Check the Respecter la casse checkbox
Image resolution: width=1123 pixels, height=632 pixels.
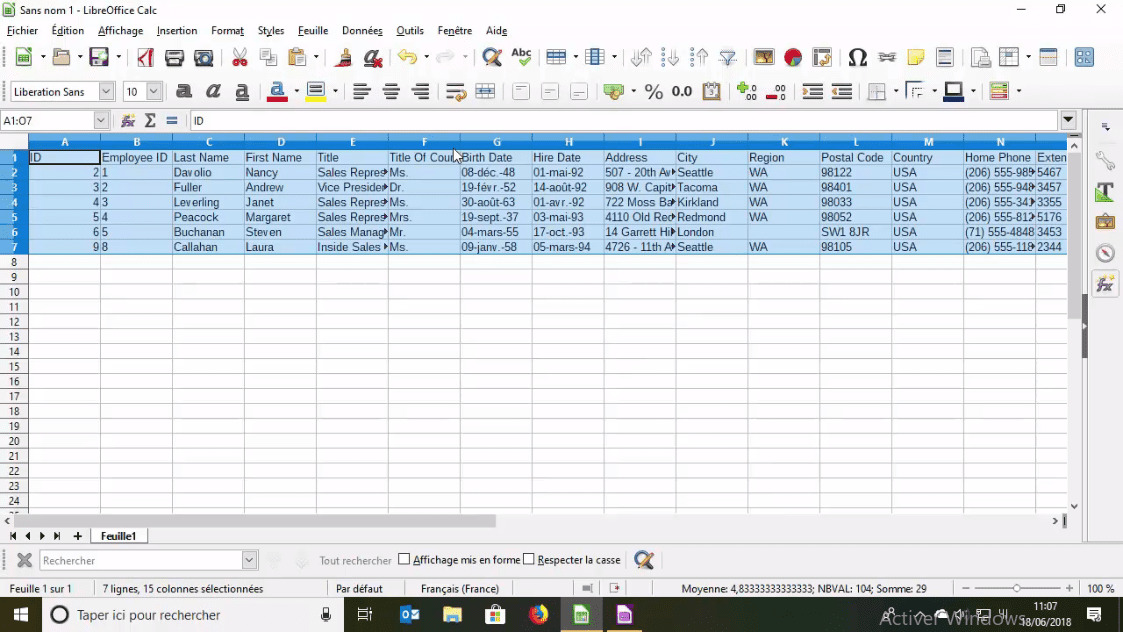527,560
